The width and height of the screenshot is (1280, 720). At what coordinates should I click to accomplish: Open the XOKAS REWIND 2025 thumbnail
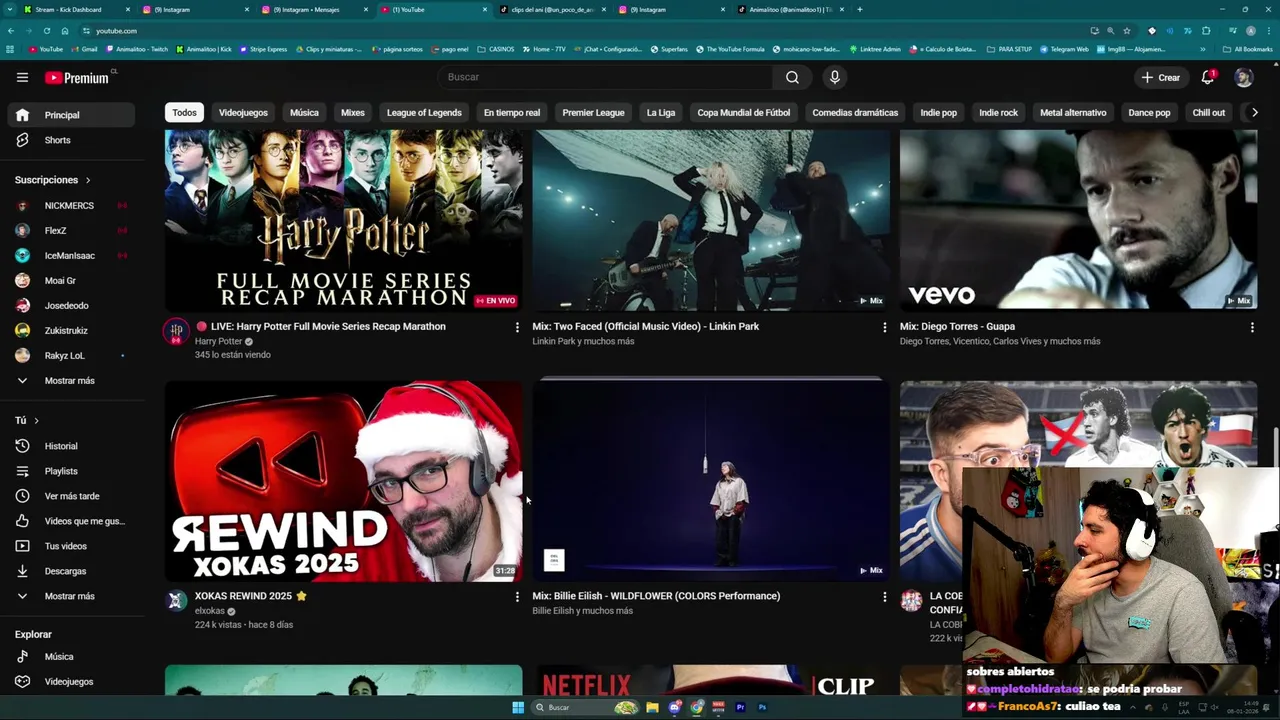(343, 481)
